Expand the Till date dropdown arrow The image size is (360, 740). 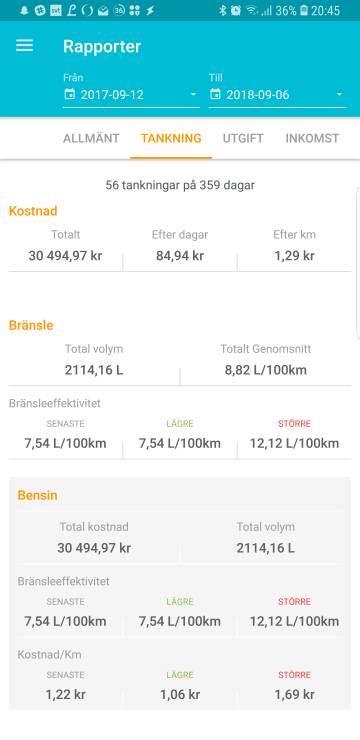point(339,95)
